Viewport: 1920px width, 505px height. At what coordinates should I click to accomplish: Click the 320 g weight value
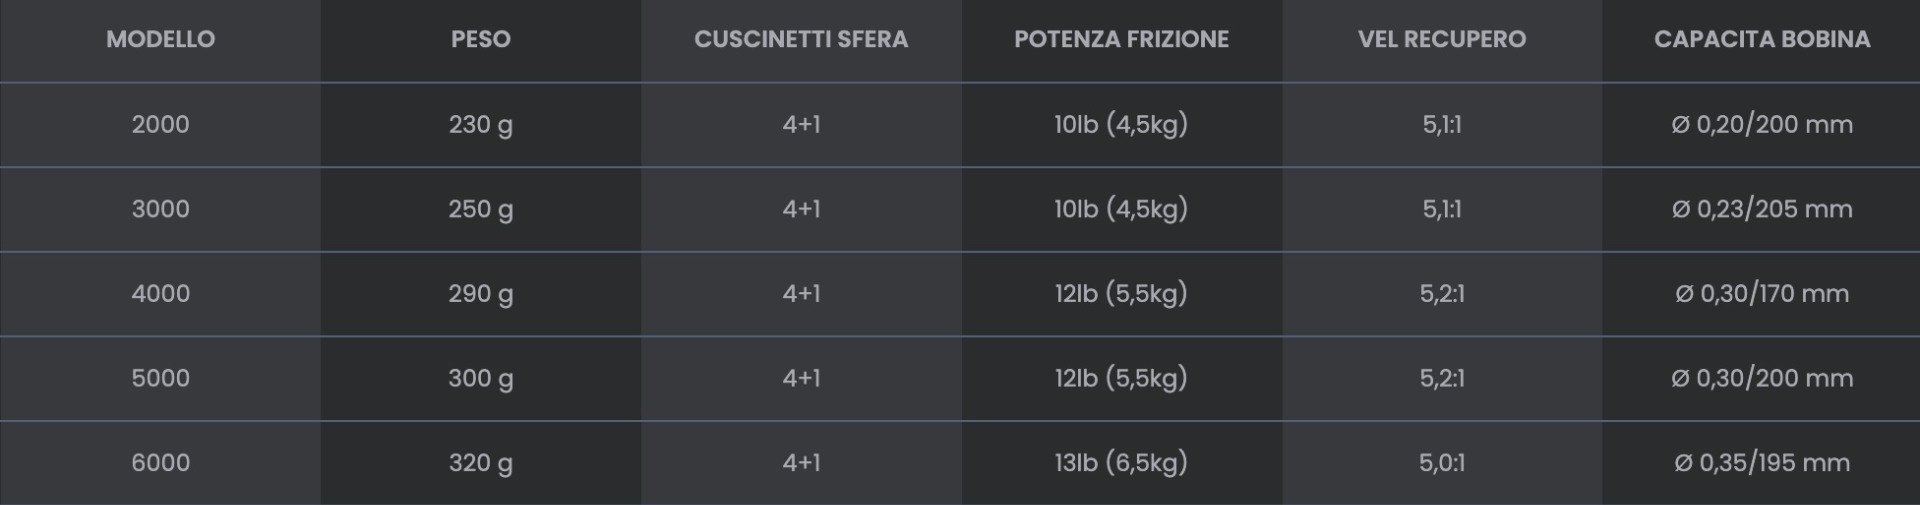pos(480,462)
